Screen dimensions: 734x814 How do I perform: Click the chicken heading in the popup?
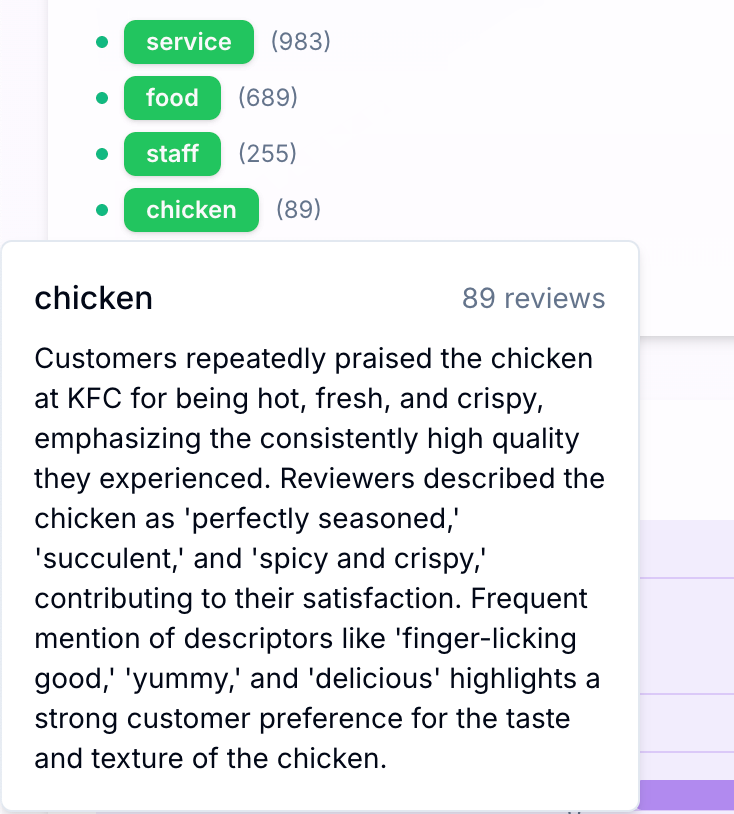[x=93, y=298]
